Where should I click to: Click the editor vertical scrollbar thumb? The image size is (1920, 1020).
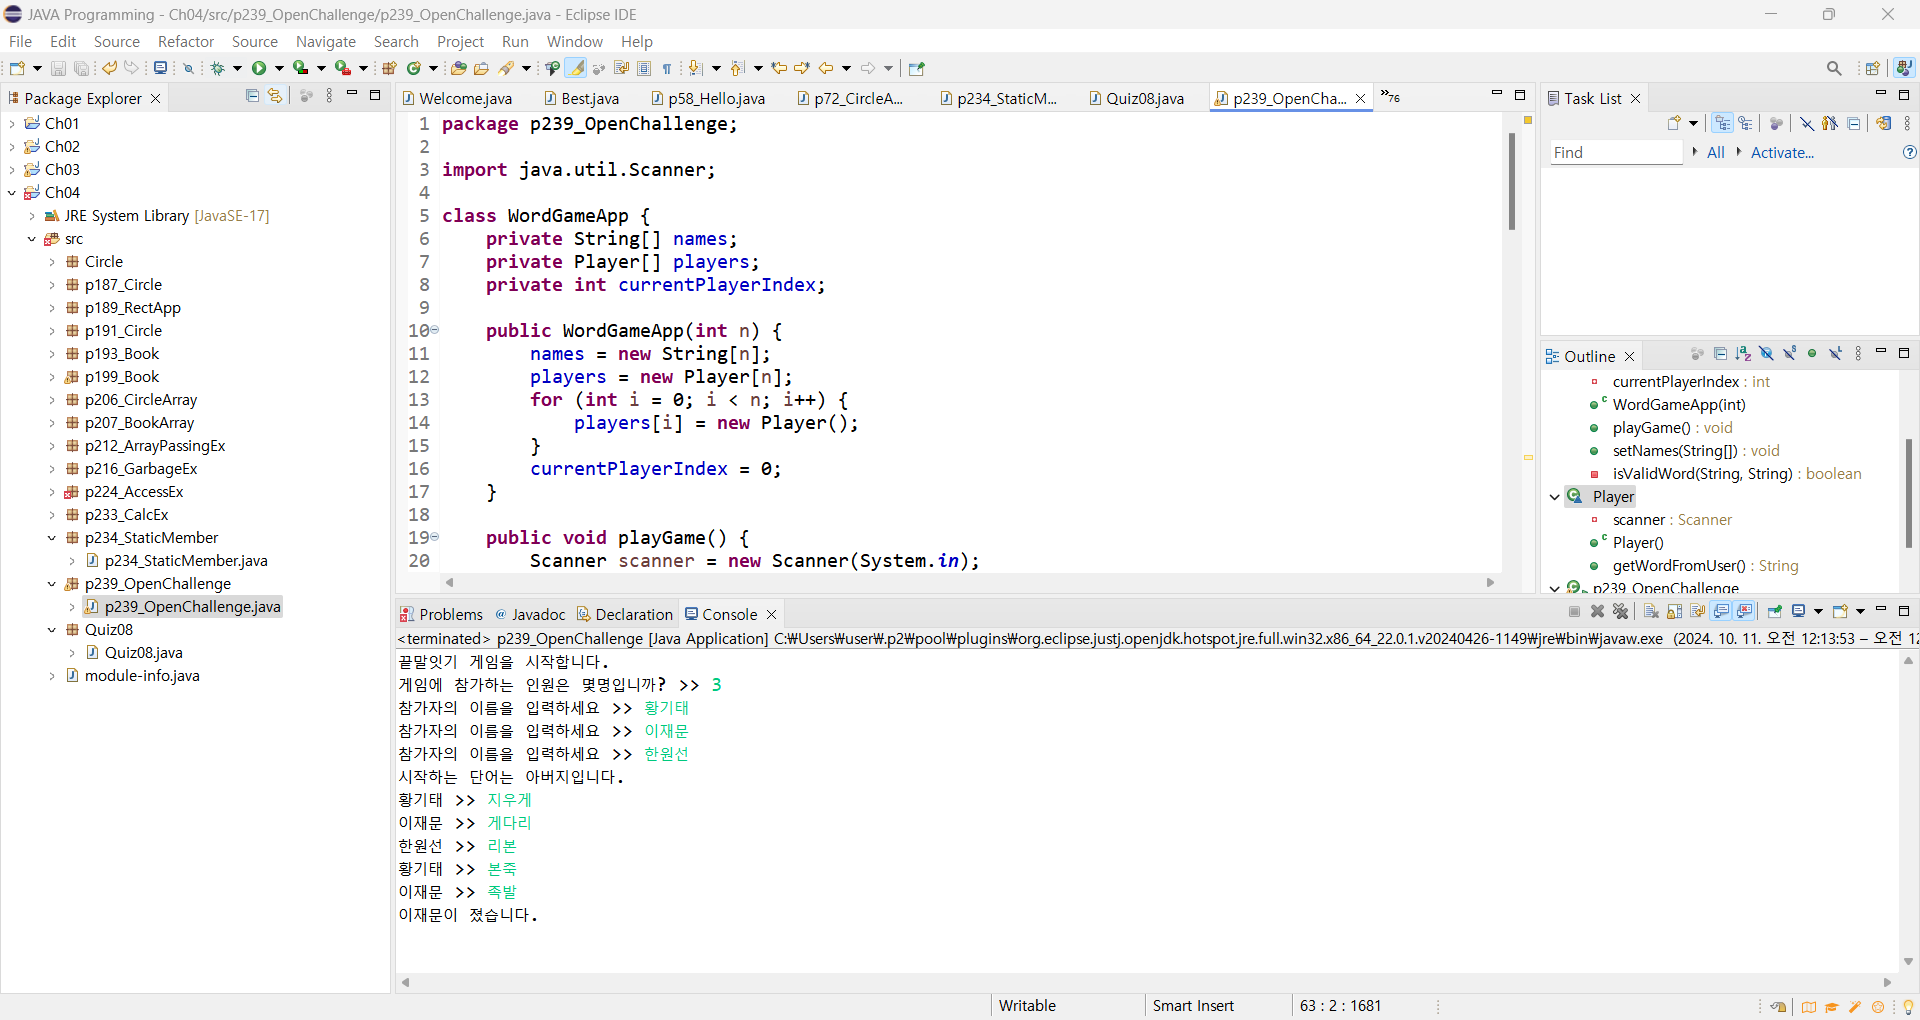pyautogui.click(x=1511, y=181)
